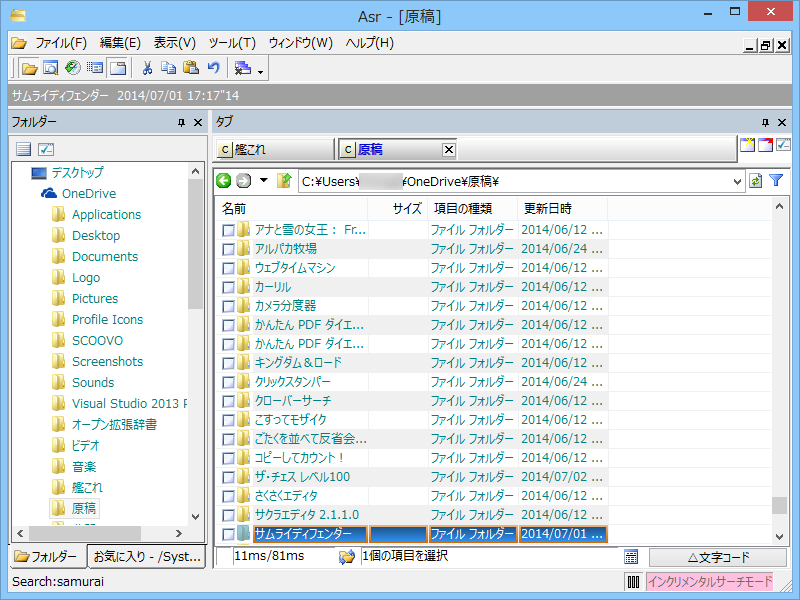Open the file search toolbar icon
Screen dimensions: 800x600
(51, 68)
